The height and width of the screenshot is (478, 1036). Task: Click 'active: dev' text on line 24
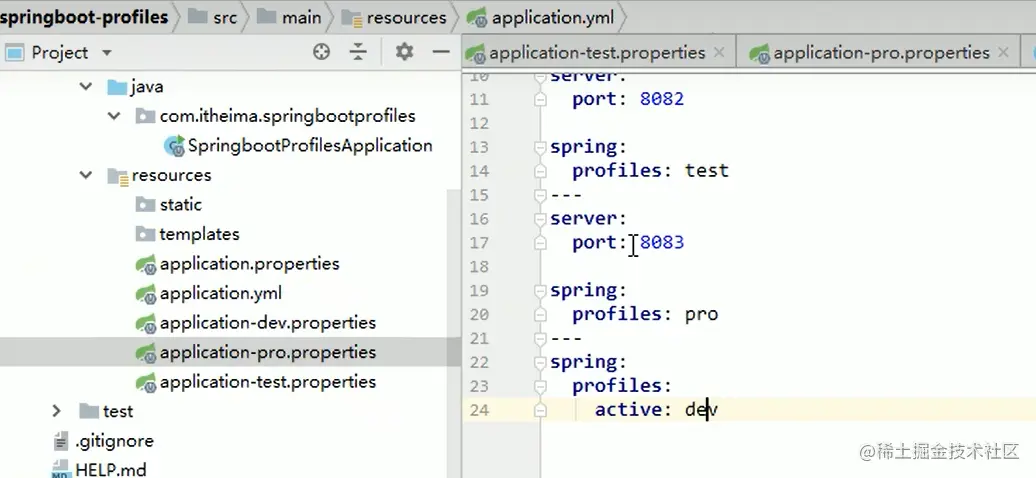point(656,410)
